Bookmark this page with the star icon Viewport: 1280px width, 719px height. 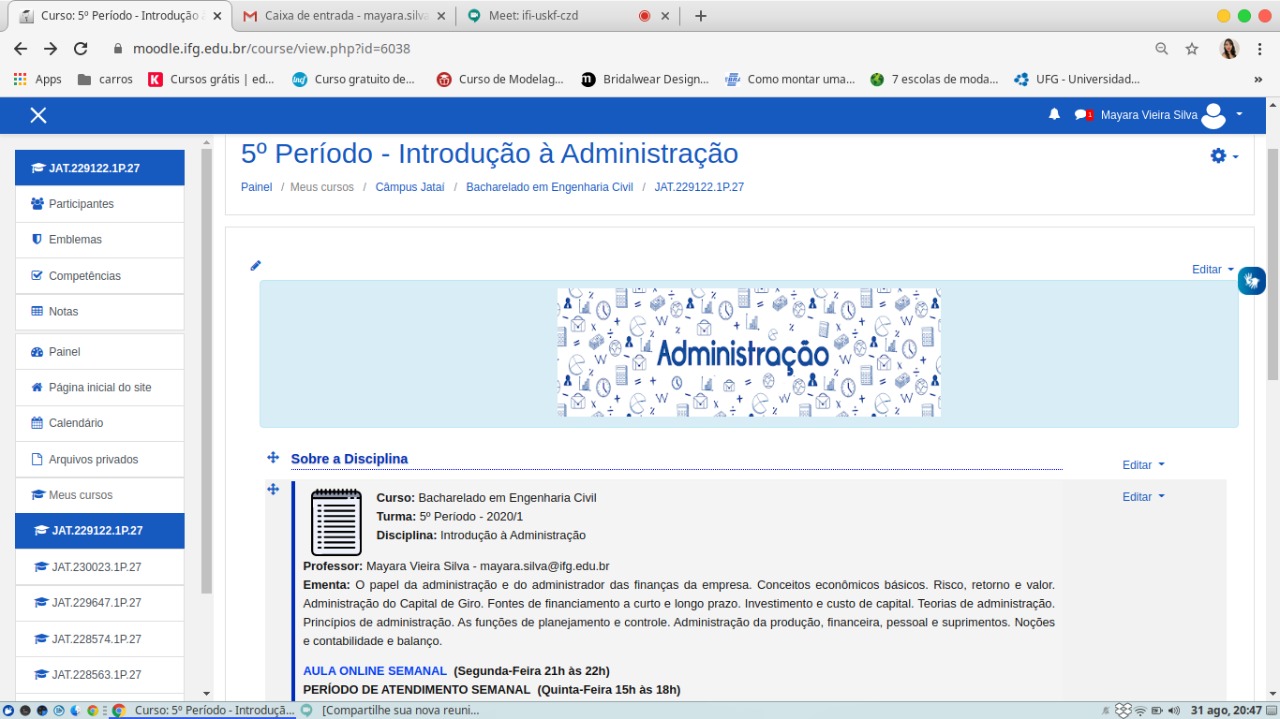pos(1192,49)
